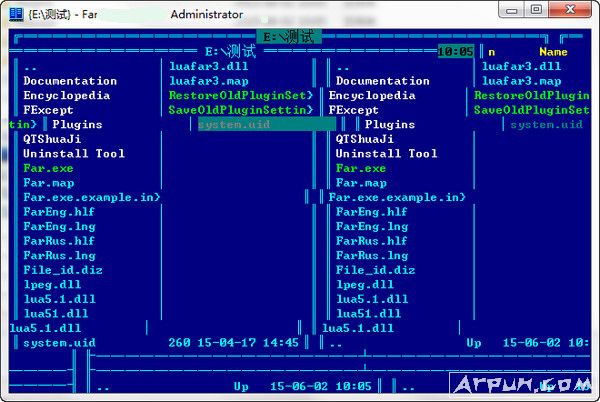Select SaveOldPluginSettin file in left panel
Screen dimensions: 600x402
click(x=241, y=110)
